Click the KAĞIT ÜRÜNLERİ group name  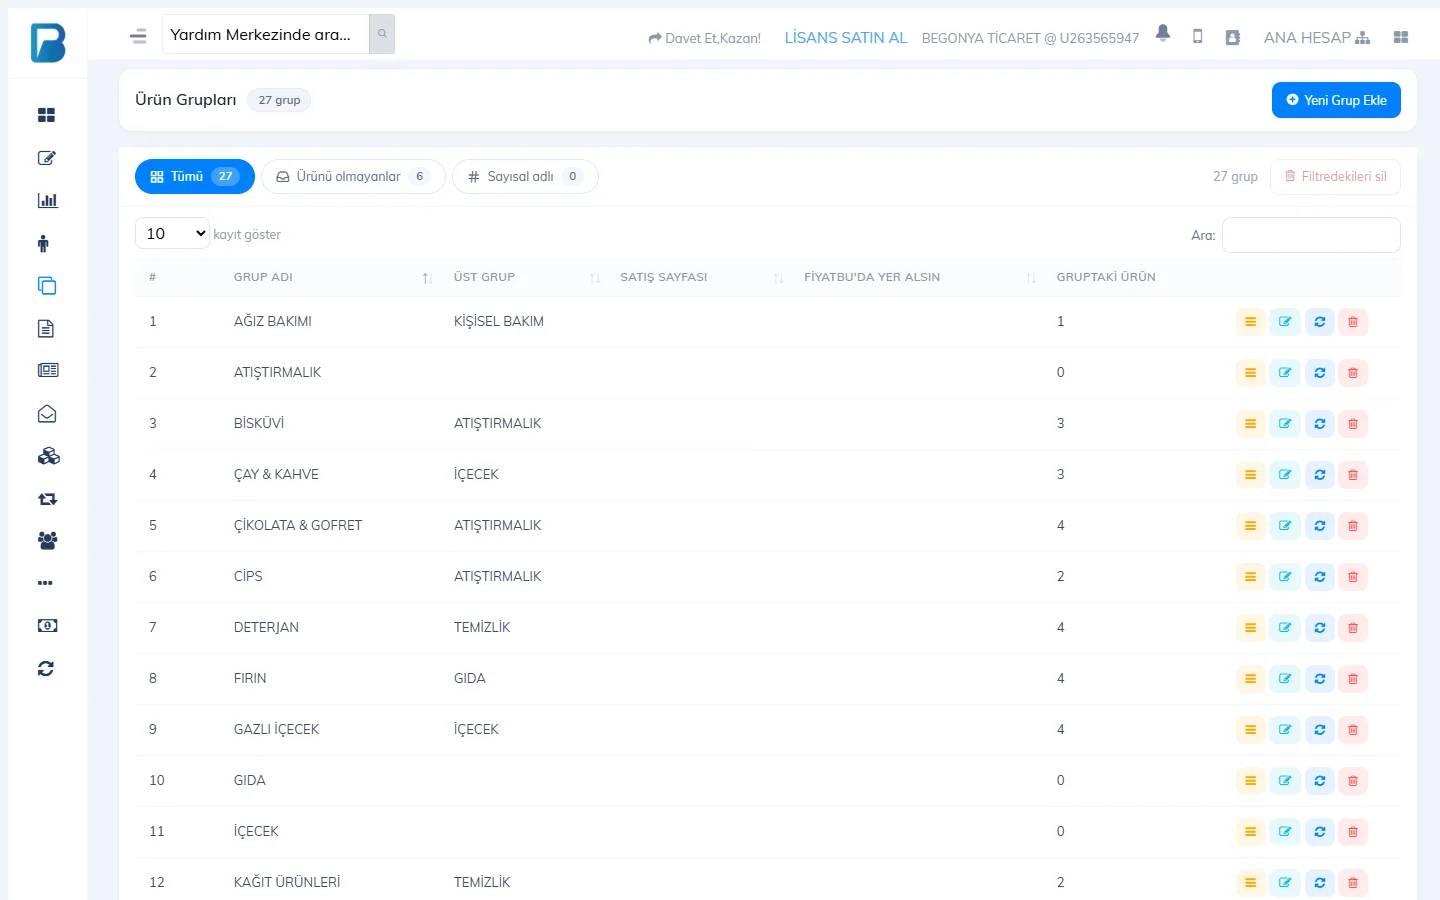click(x=287, y=883)
